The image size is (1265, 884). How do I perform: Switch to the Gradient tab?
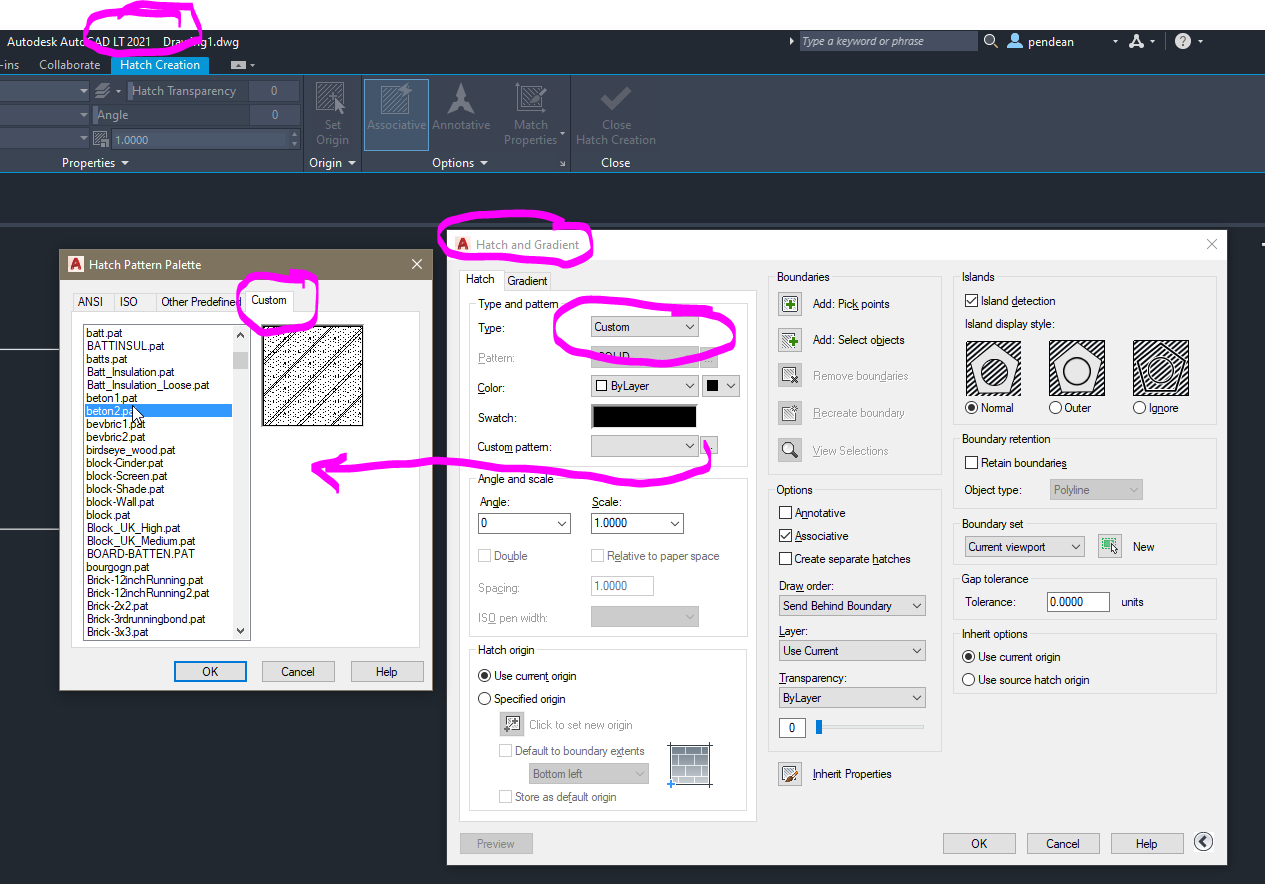526,280
